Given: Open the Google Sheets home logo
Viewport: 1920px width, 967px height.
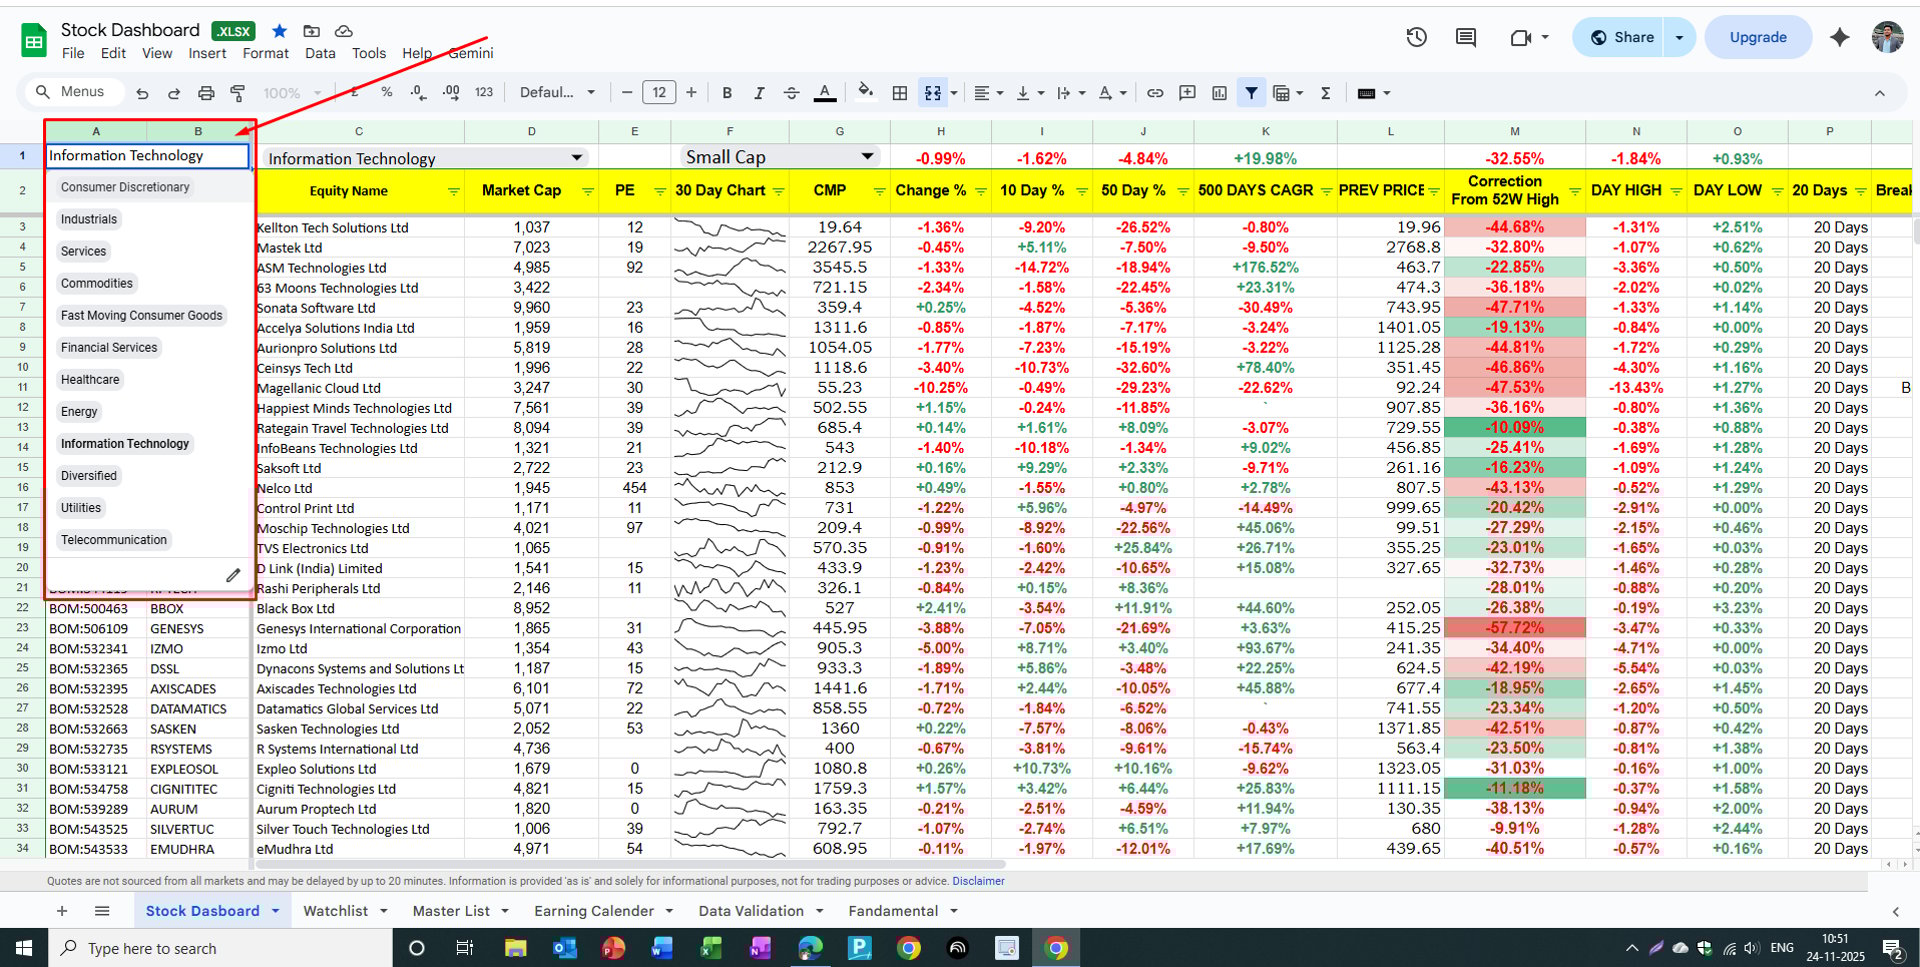Looking at the screenshot, I should point(34,41).
